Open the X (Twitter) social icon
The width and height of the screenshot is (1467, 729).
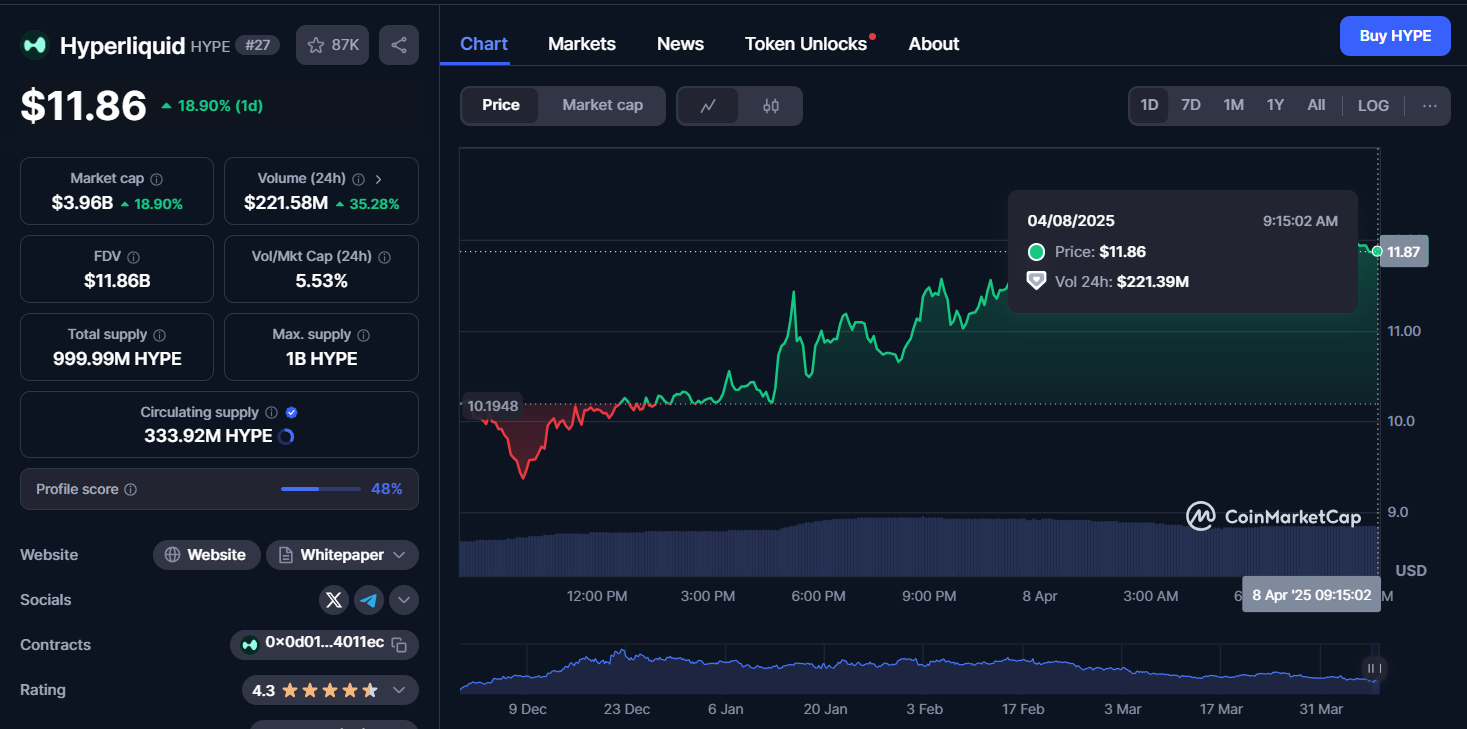334,600
